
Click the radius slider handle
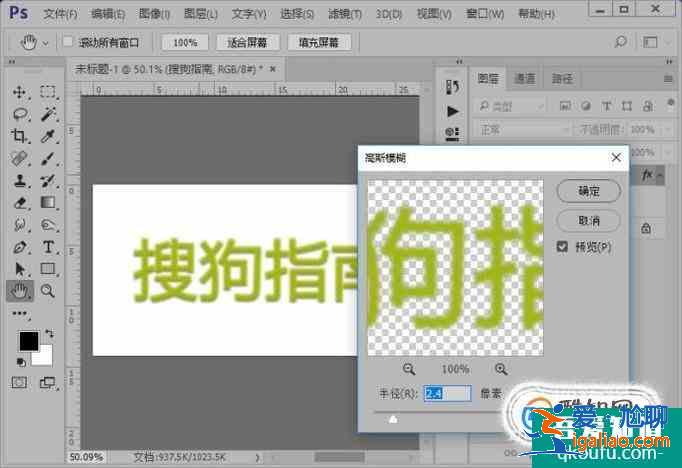click(393, 420)
